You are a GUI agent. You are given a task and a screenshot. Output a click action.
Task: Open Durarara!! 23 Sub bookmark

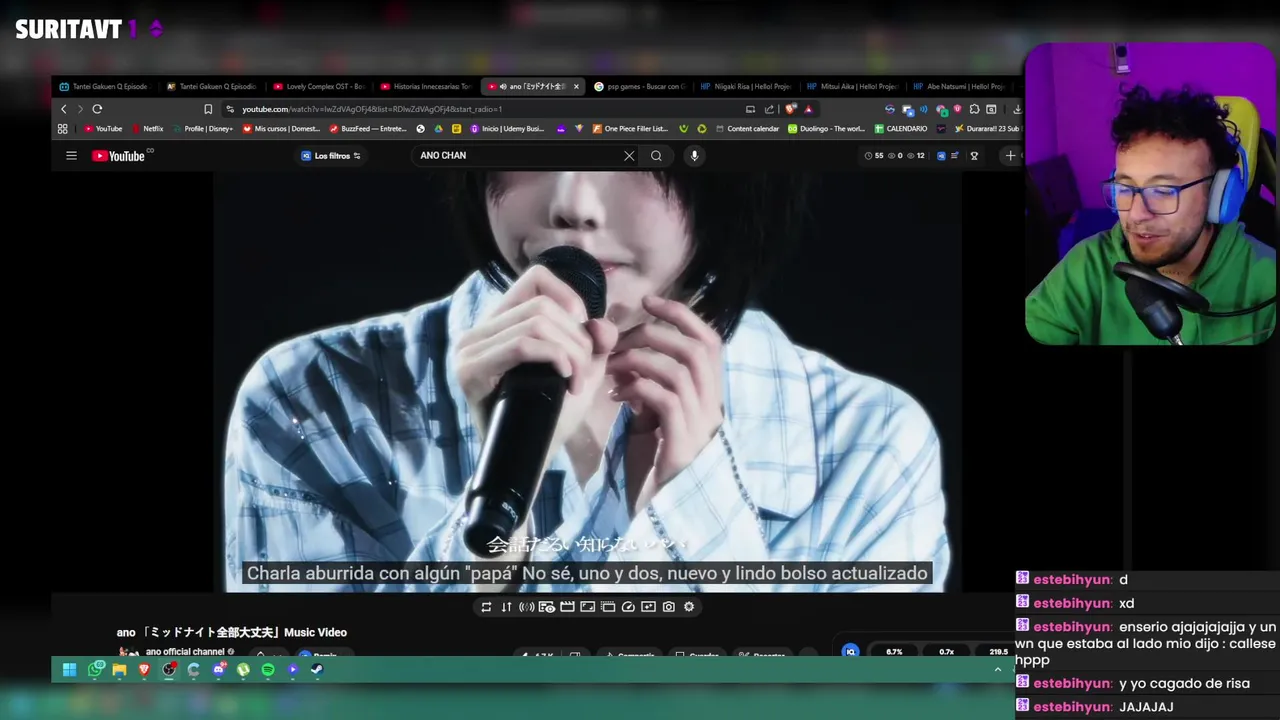click(987, 129)
